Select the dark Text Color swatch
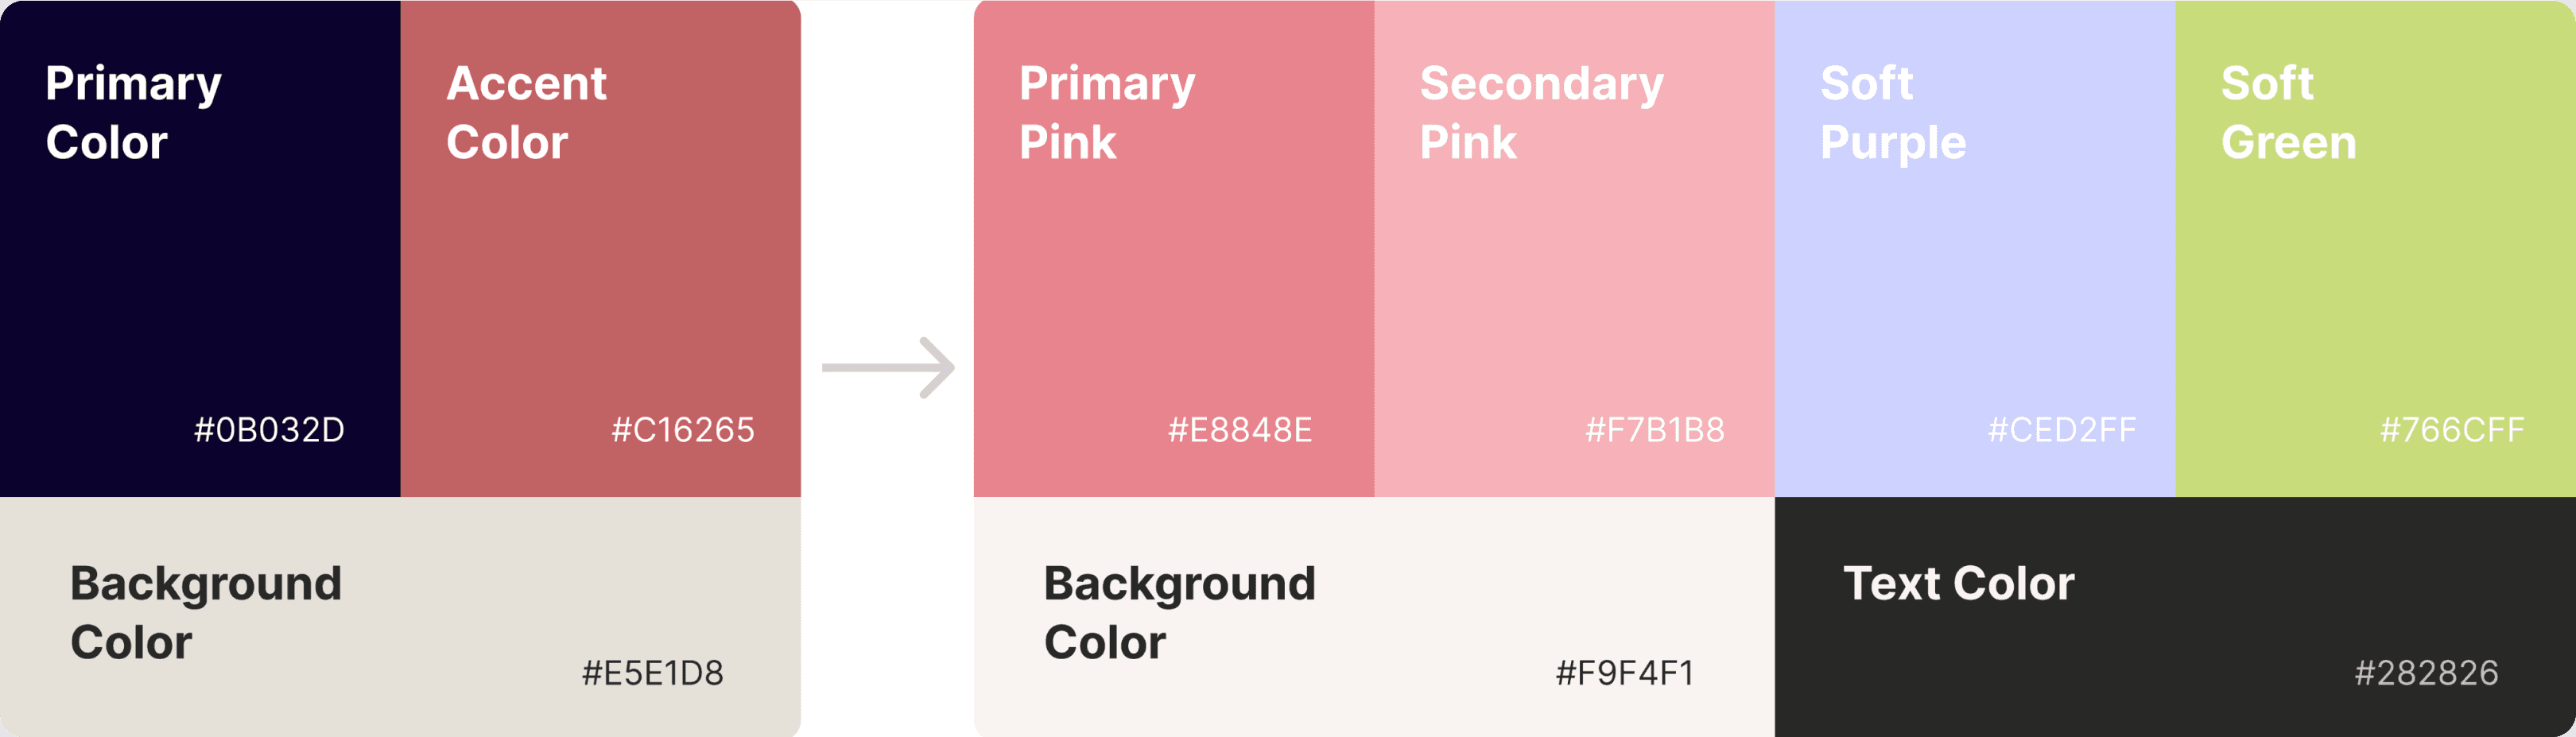The height and width of the screenshot is (737, 2576). tap(2175, 617)
